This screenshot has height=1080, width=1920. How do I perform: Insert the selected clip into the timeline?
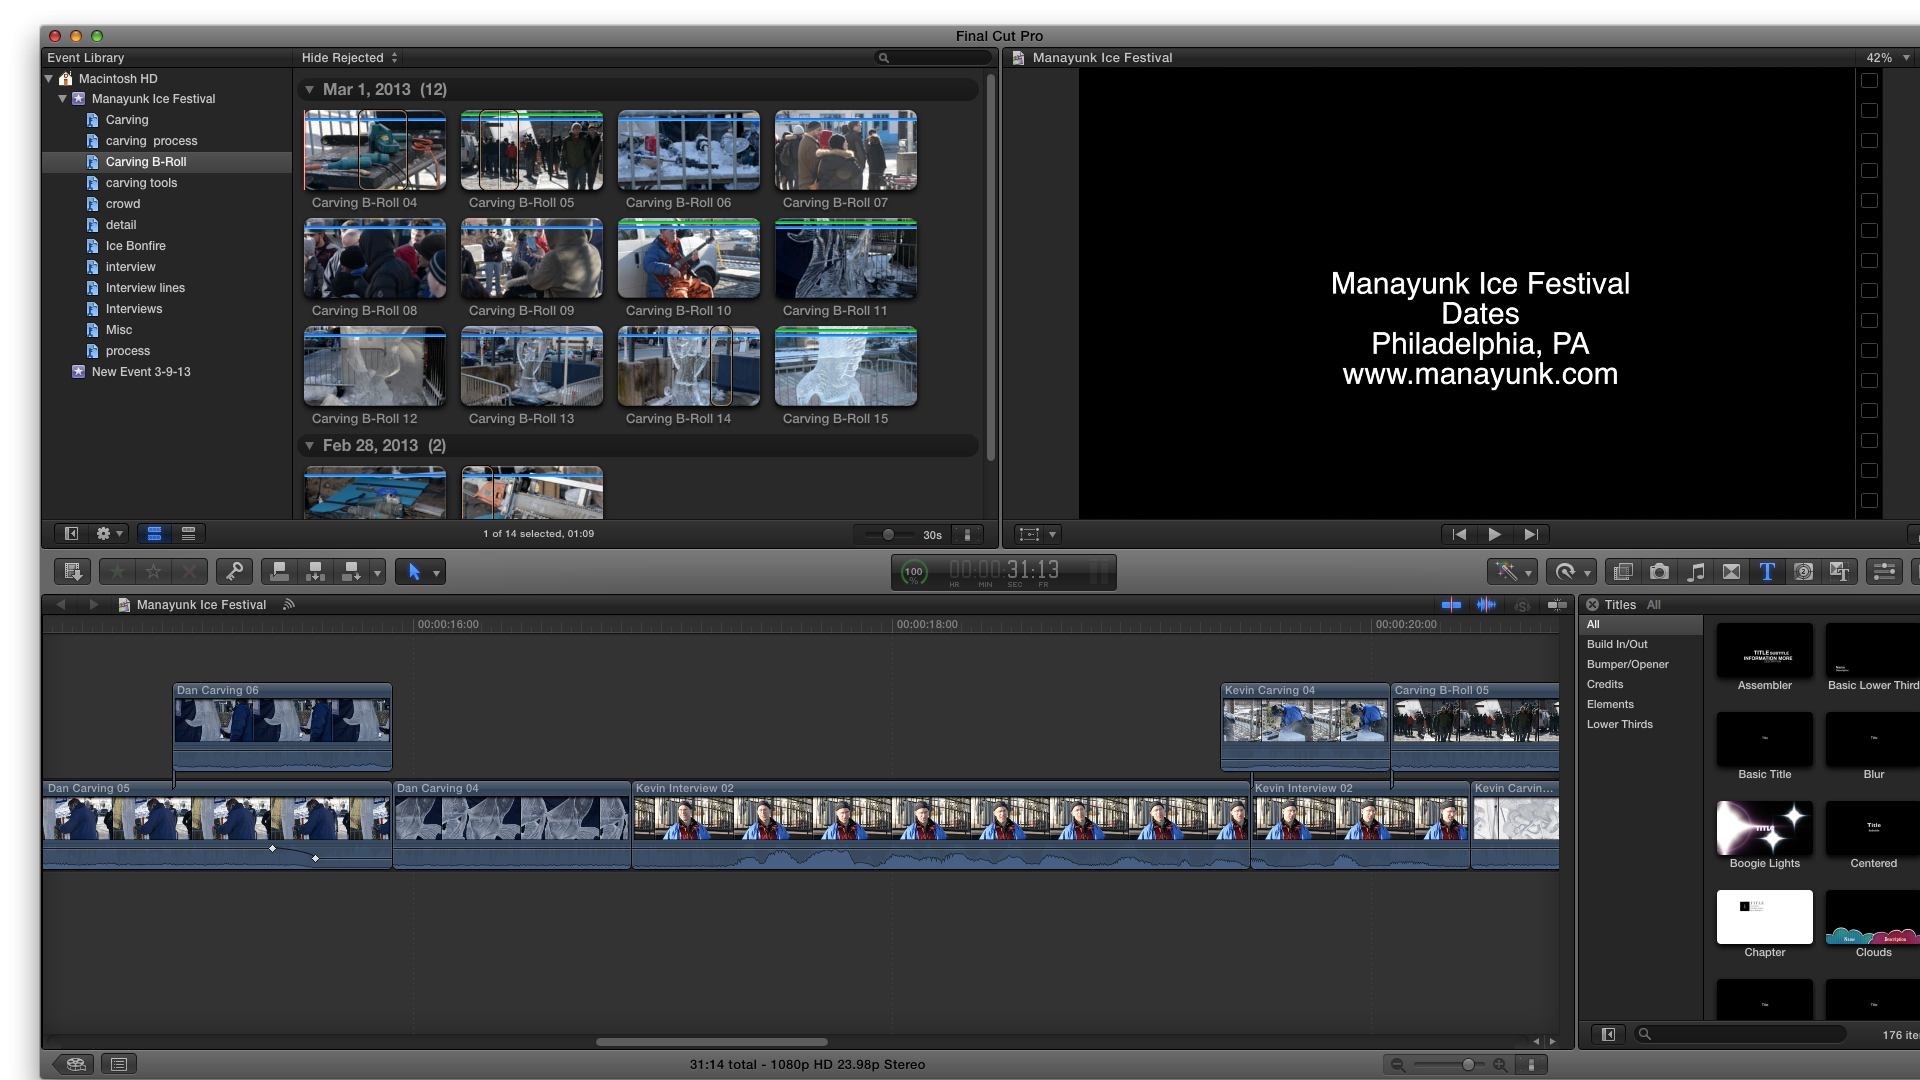tap(316, 572)
